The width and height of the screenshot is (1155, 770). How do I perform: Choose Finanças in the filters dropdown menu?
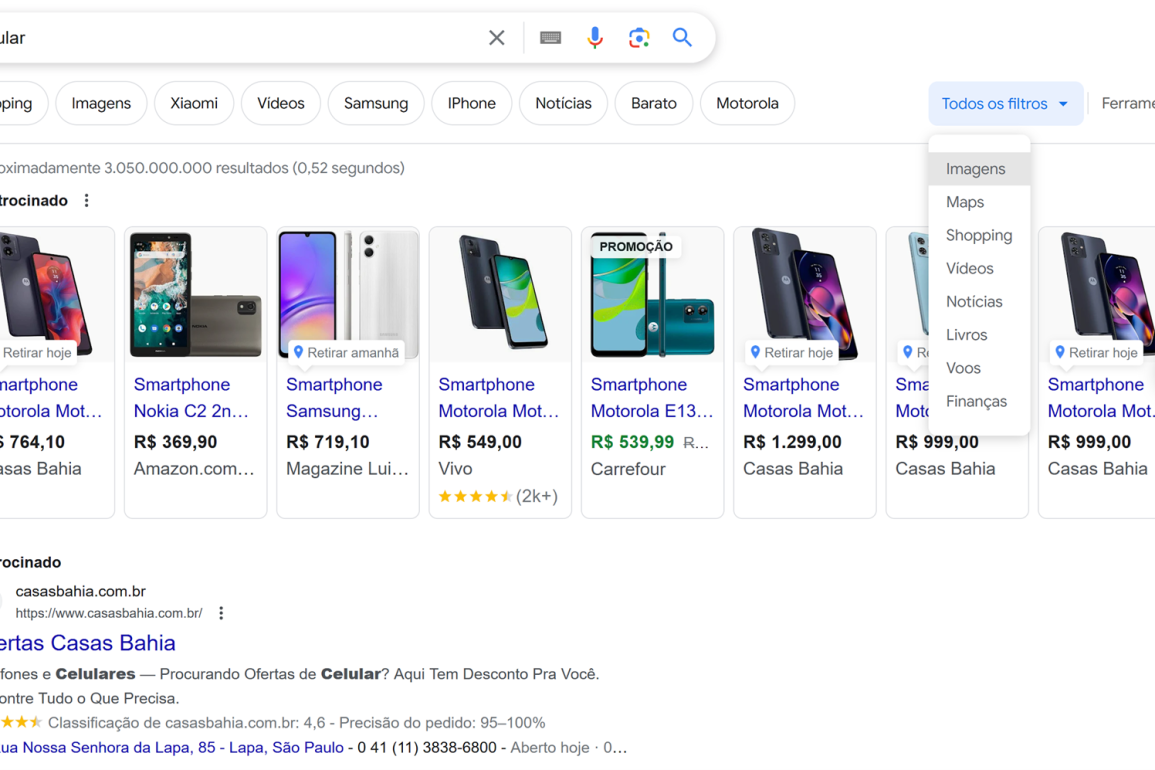979,401
